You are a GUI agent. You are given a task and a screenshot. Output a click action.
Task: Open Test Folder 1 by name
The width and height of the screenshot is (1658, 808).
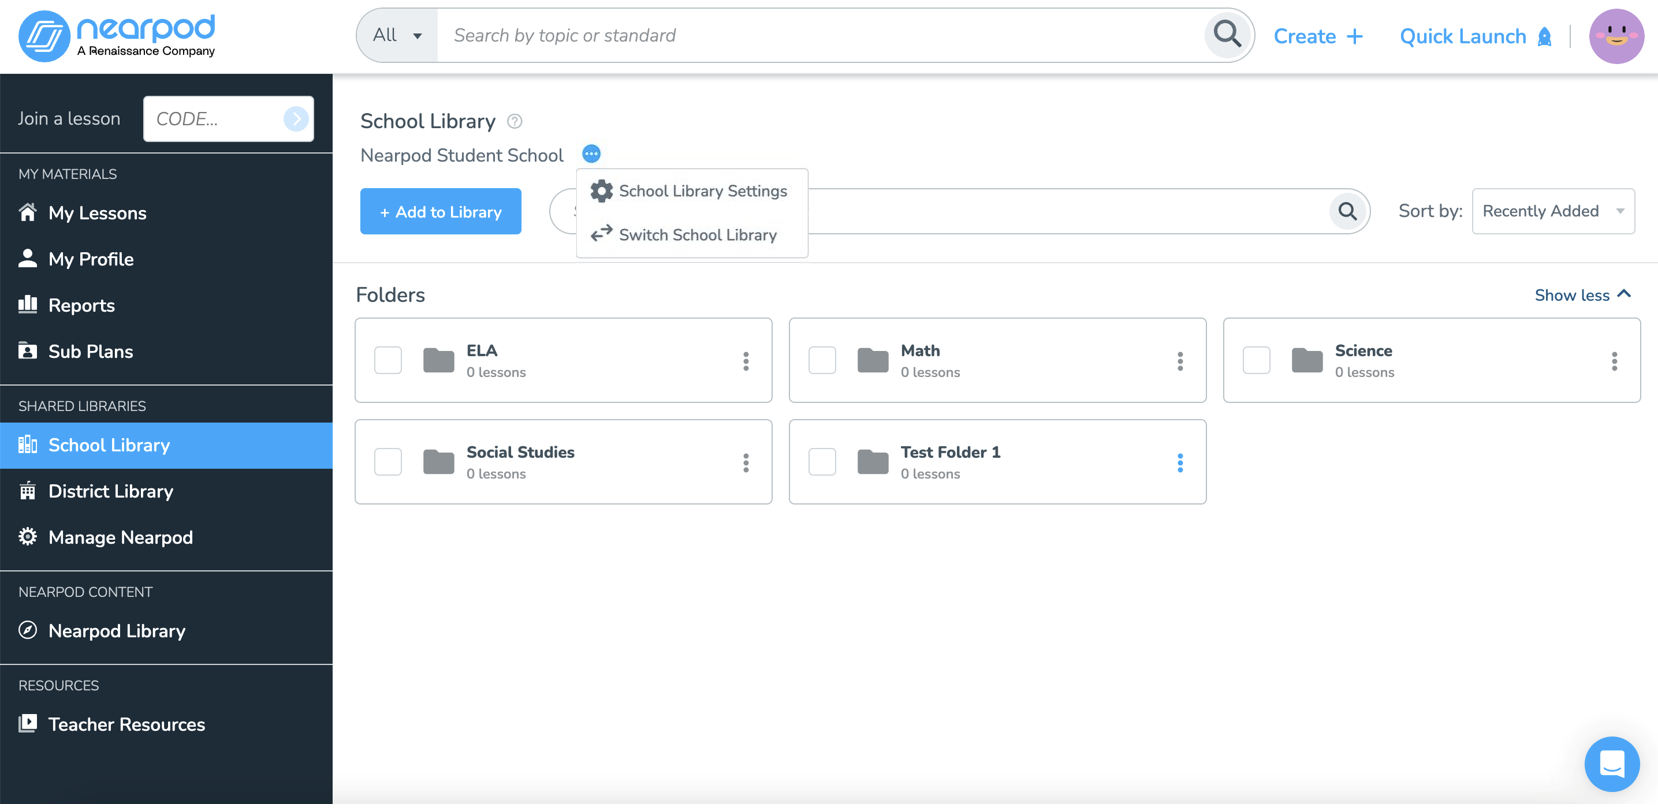point(950,452)
